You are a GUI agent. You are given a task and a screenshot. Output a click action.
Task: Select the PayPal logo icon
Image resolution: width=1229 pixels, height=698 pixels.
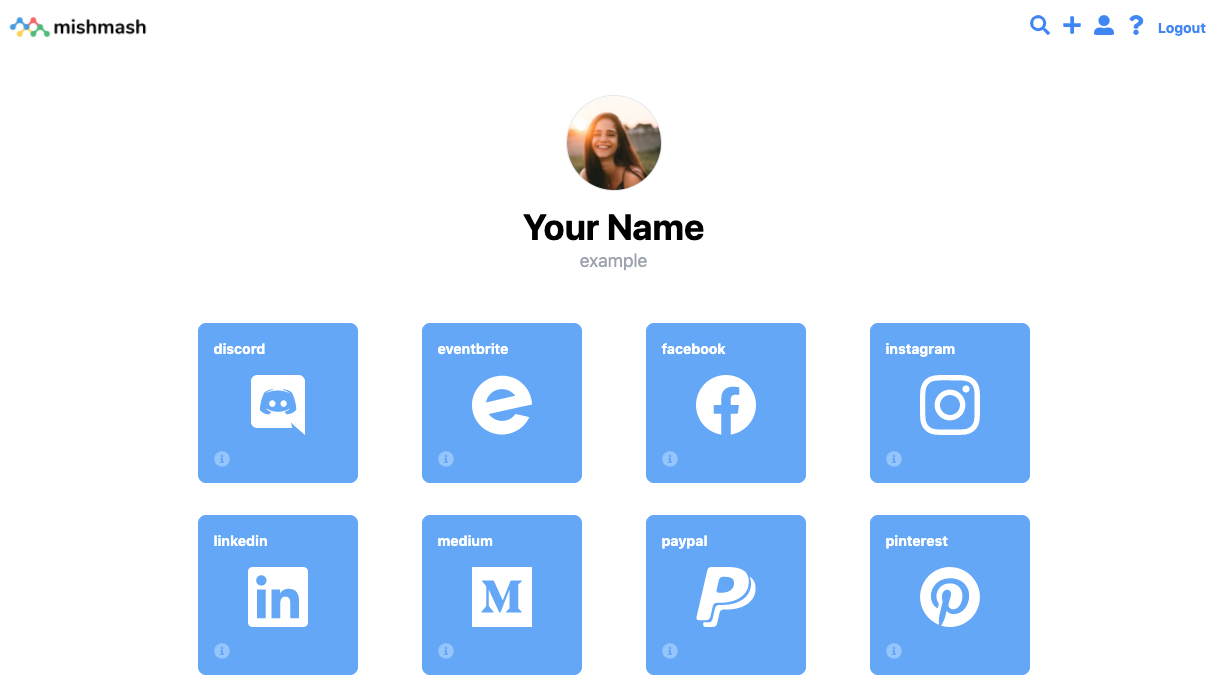click(x=726, y=597)
